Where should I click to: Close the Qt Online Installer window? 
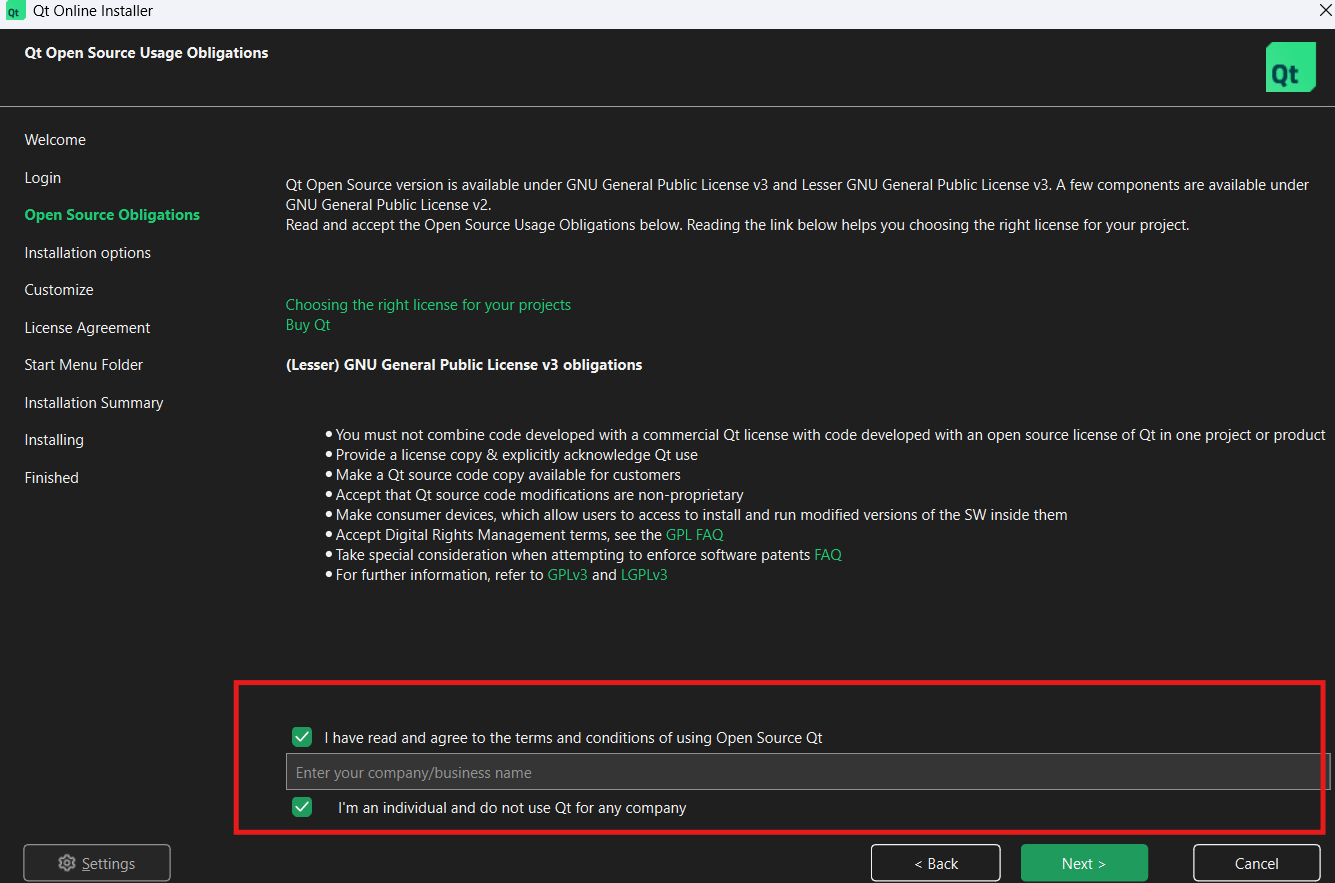[x=1325, y=10]
